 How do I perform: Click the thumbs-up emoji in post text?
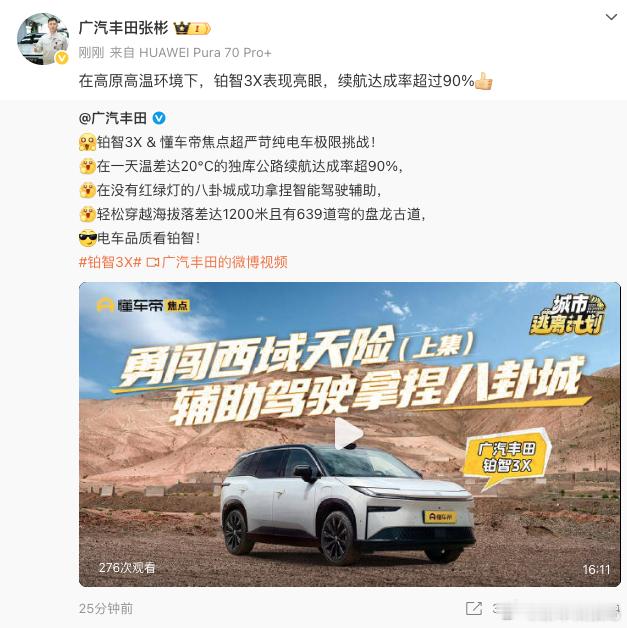[x=484, y=81]
